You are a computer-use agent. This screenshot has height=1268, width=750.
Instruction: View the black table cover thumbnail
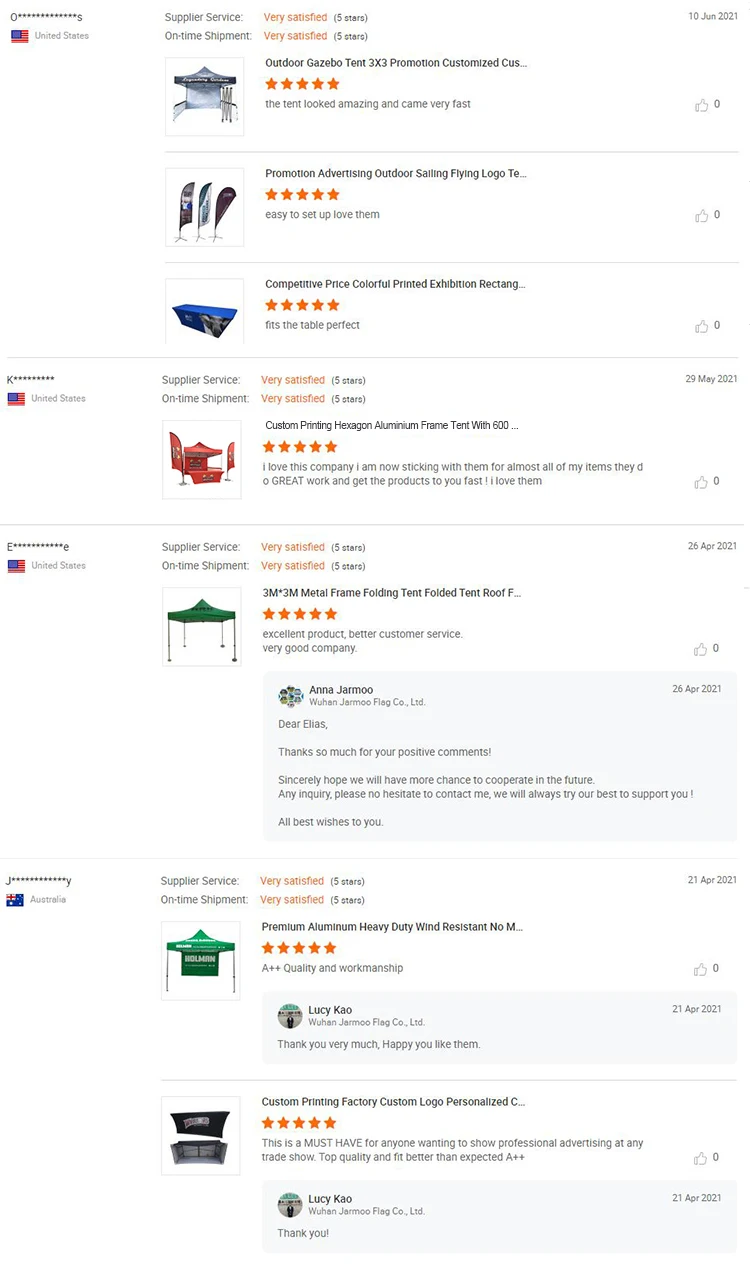(x=201, y=1135)
